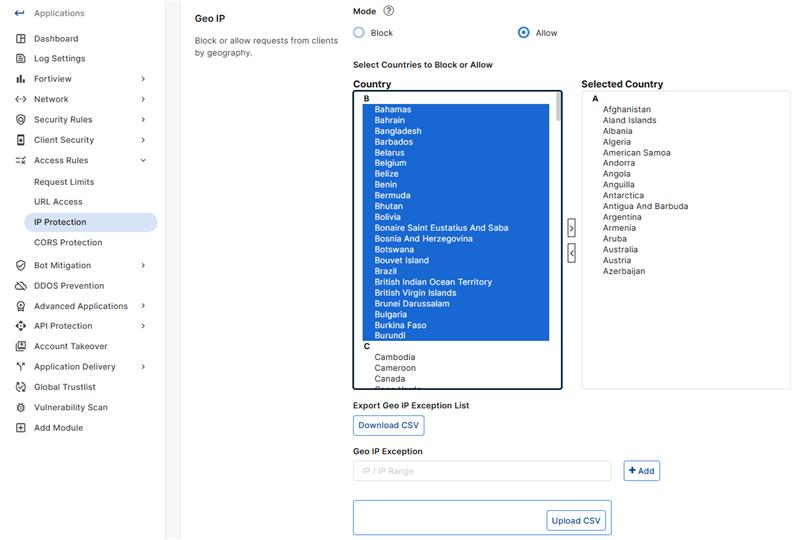
Task: Click the DDOS Prevention cloud icon
Action: click(x=20, y=286)
